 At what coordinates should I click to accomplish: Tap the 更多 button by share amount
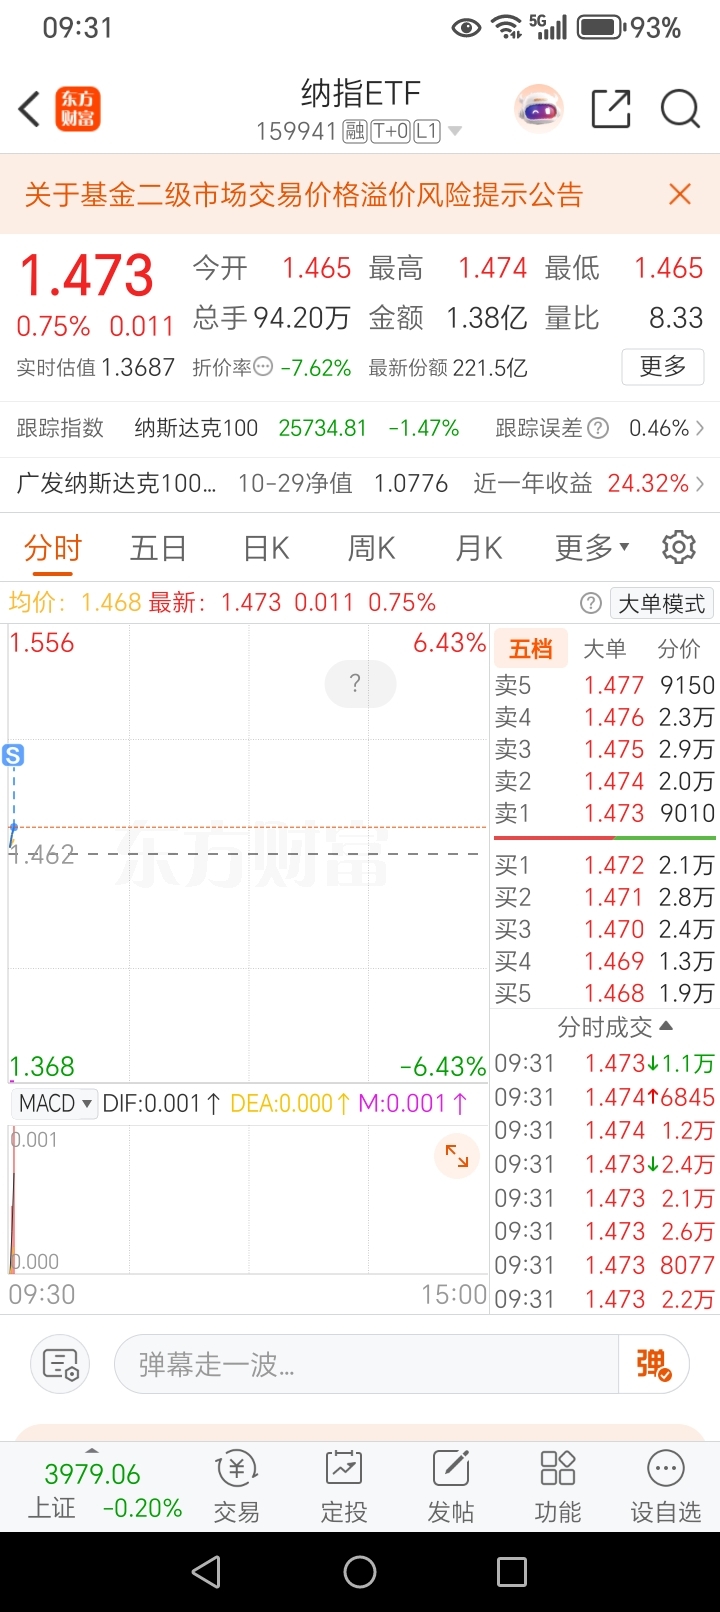click(663, 367)
